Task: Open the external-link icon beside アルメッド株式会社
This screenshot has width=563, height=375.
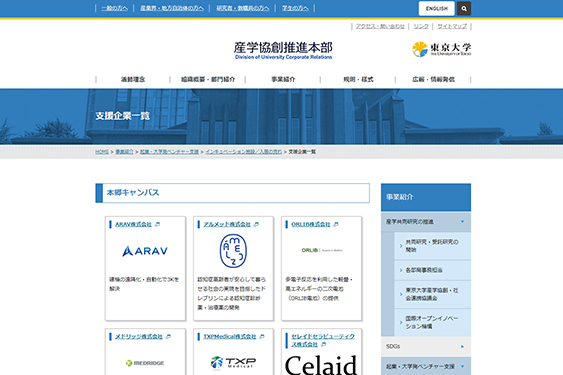Action: (x=256, y=224)
